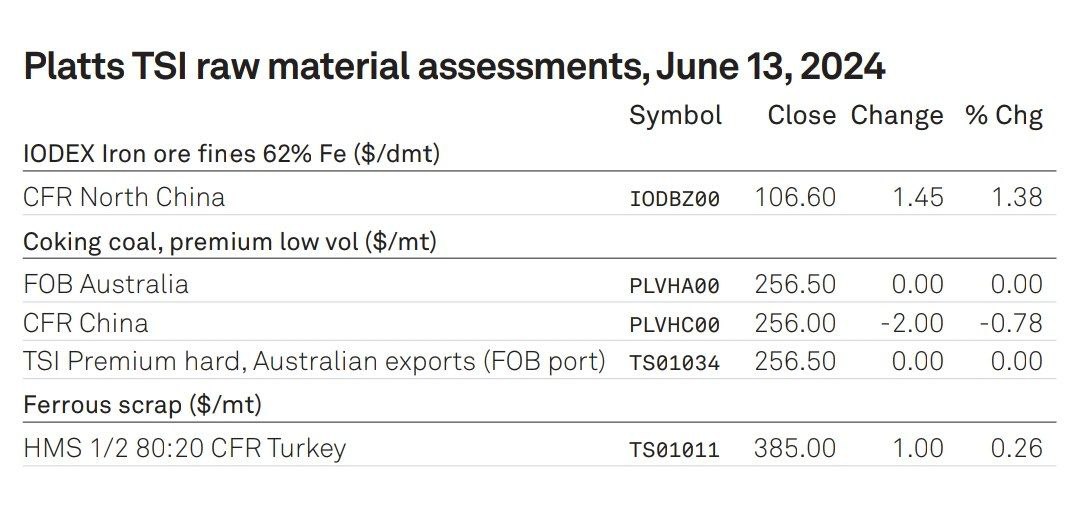The height and width of the screenshot is (514, 1080).
Task: Click the 106.60 close value
Action: pos(796,198)
